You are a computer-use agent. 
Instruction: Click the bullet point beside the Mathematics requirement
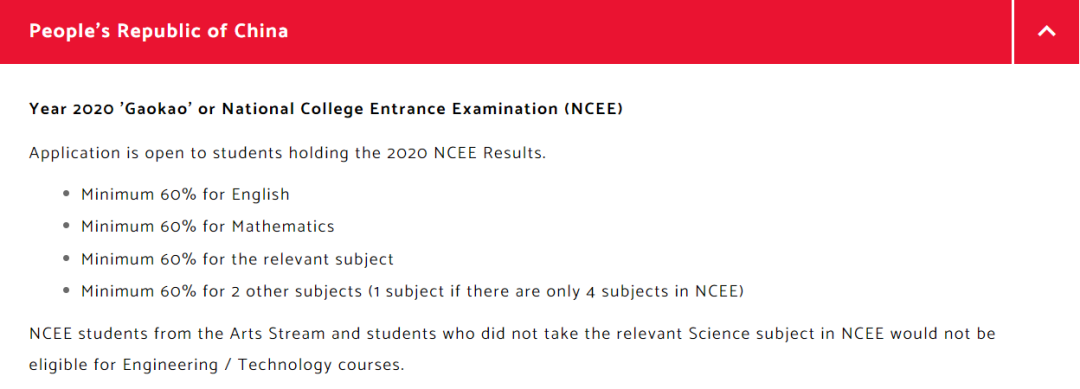click(66, 227)
